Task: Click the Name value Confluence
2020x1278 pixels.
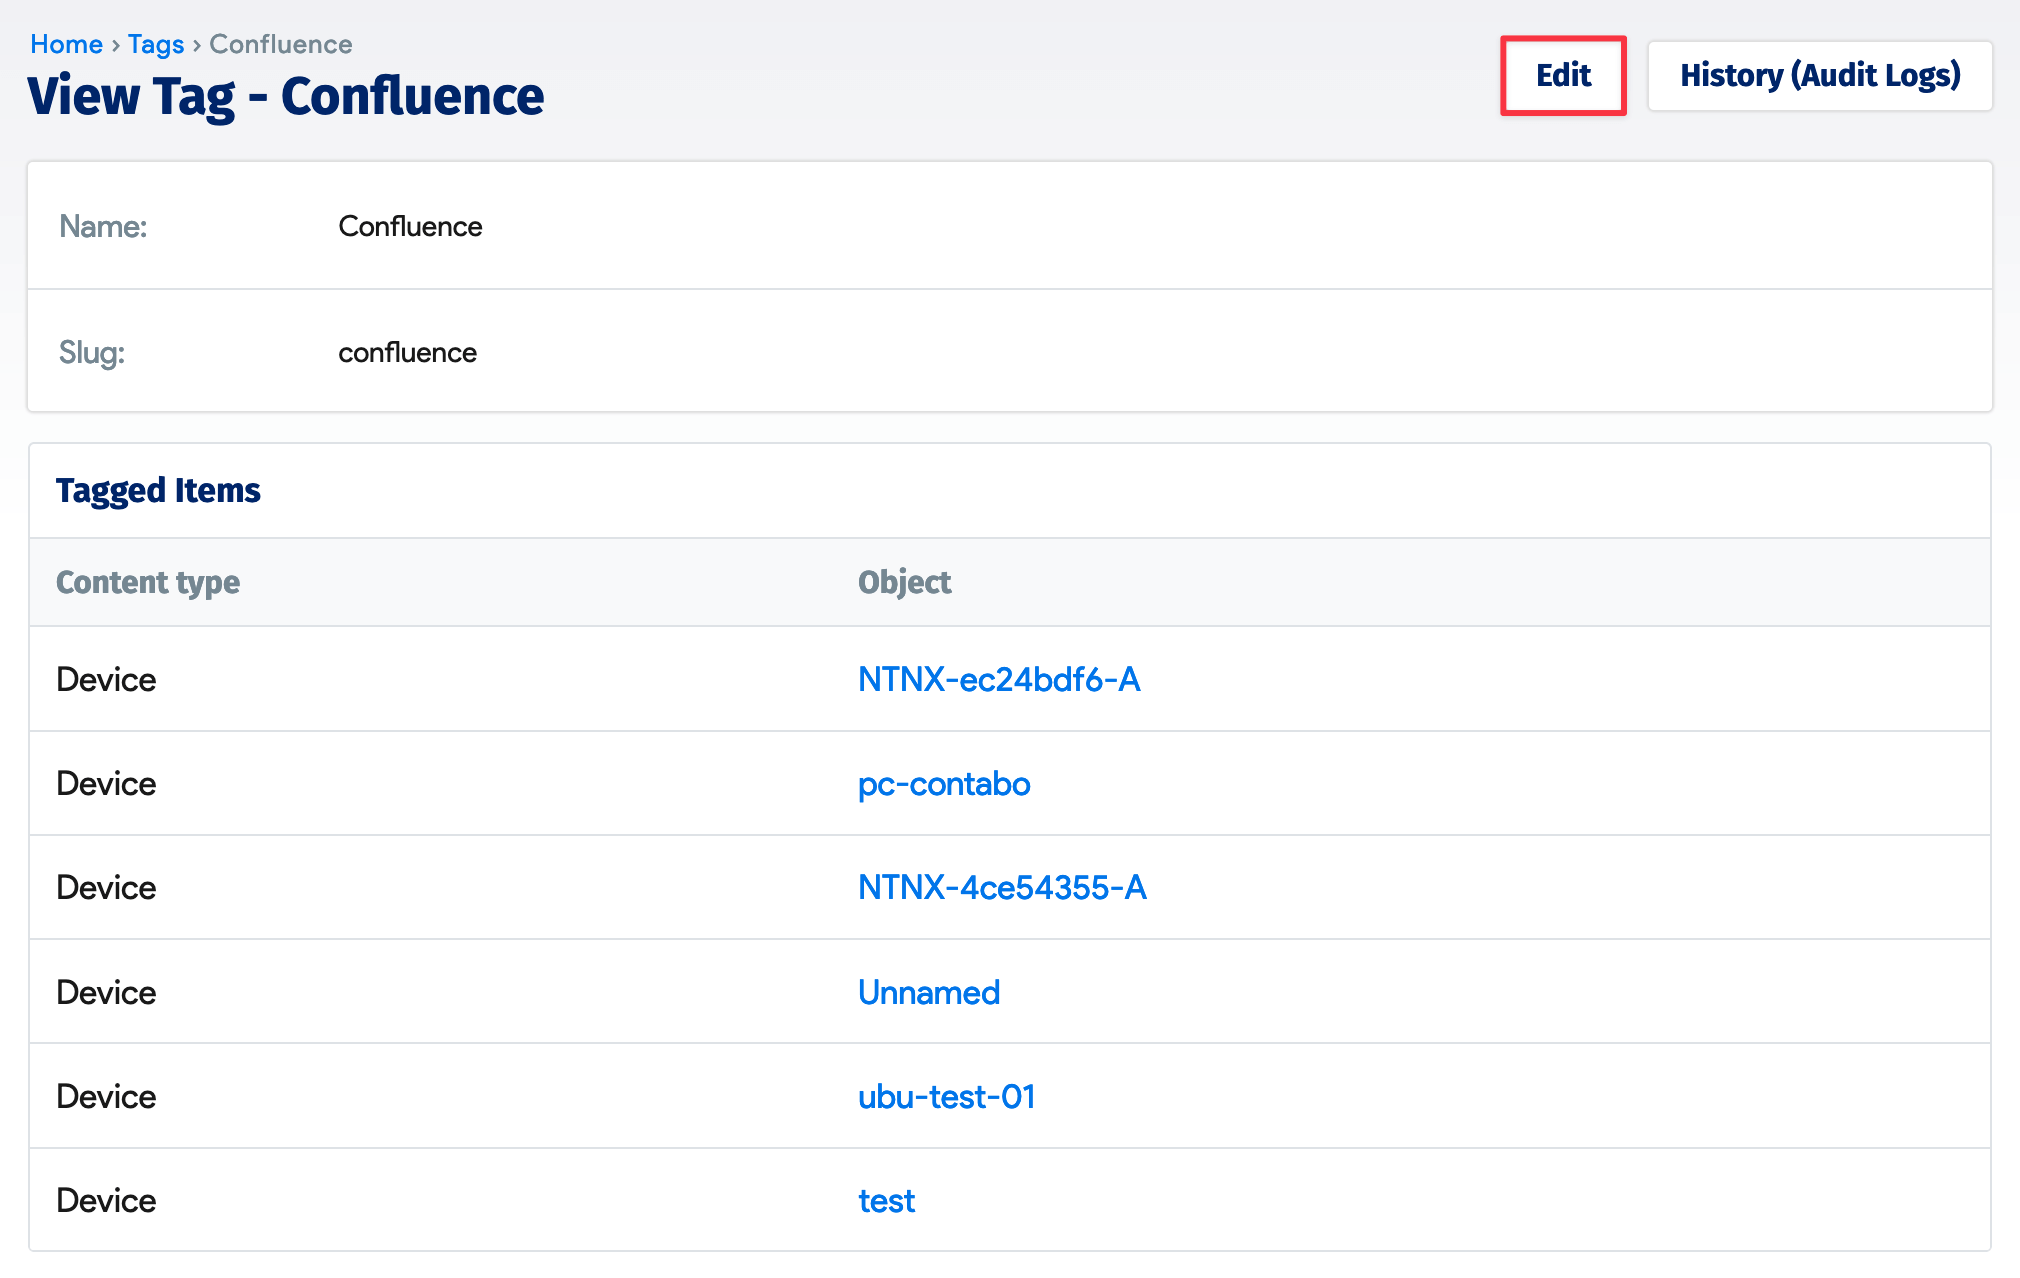Action: (410, 226)
